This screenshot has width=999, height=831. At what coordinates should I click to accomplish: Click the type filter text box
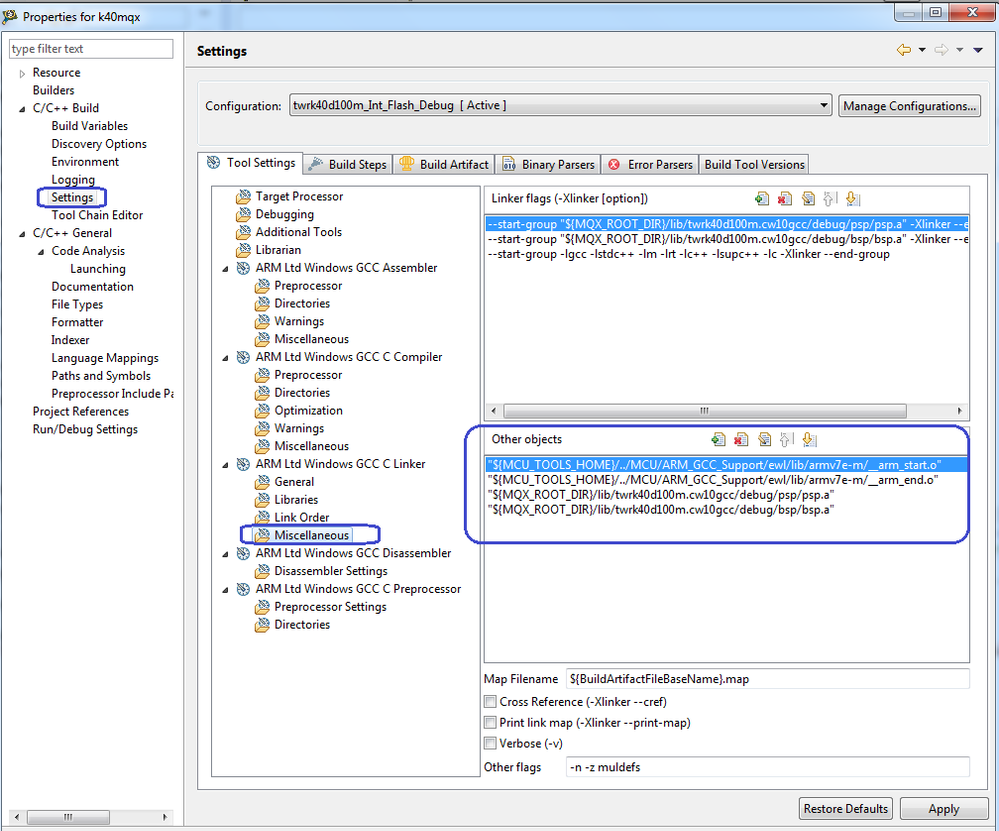point(90,49)
